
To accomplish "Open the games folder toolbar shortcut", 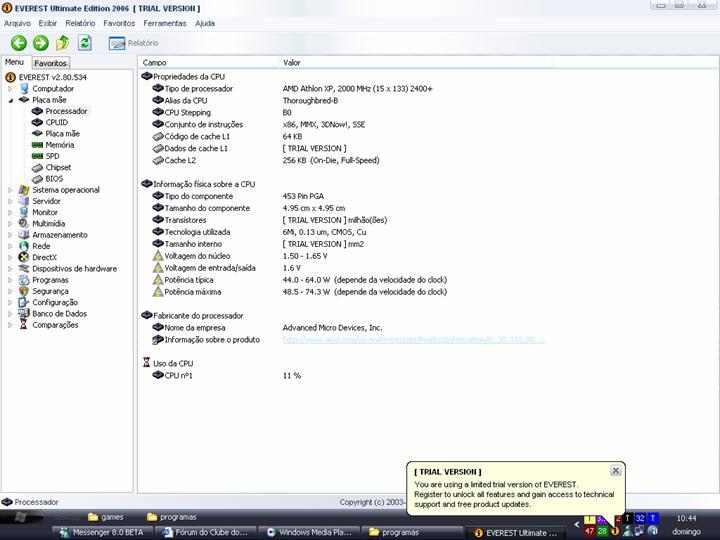I will [106, 517].
